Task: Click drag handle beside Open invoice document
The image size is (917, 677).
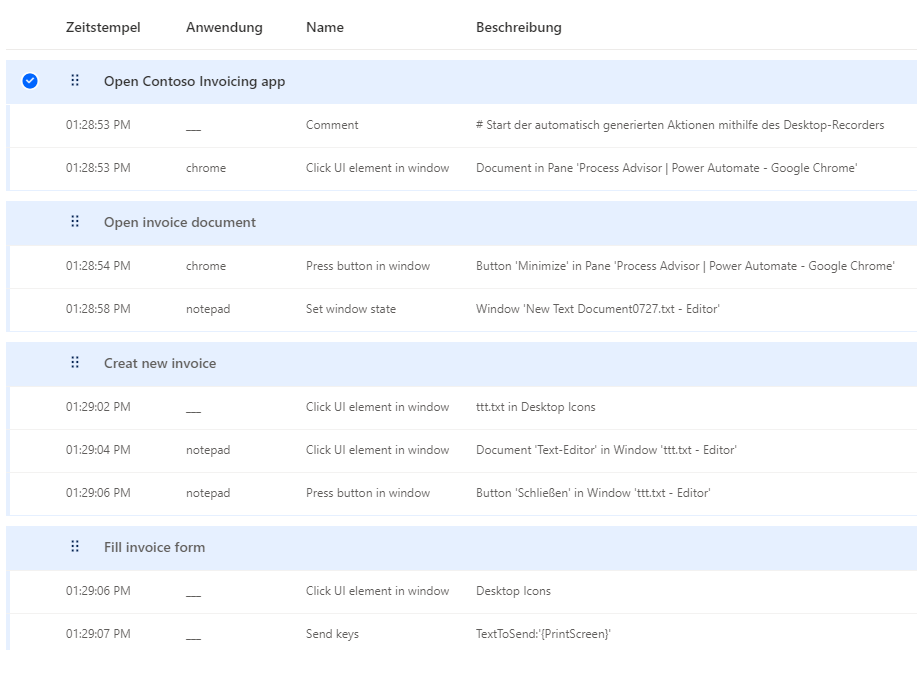Action: [x=75, y=221]
